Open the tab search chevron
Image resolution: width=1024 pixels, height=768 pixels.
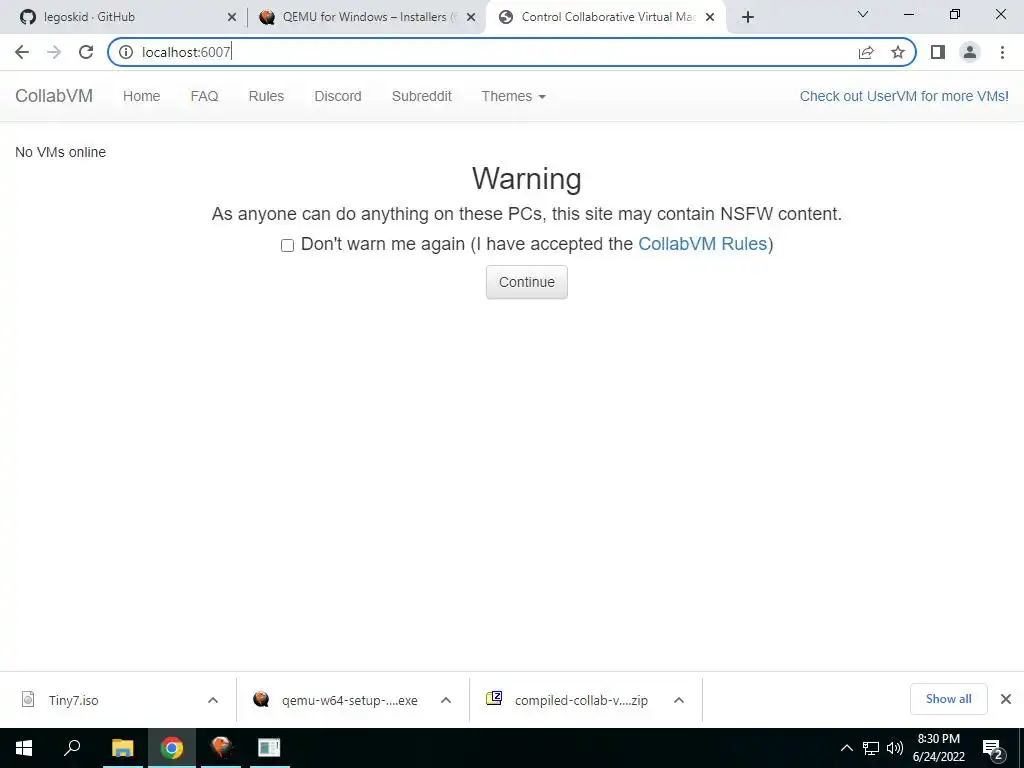coord(863,14)
